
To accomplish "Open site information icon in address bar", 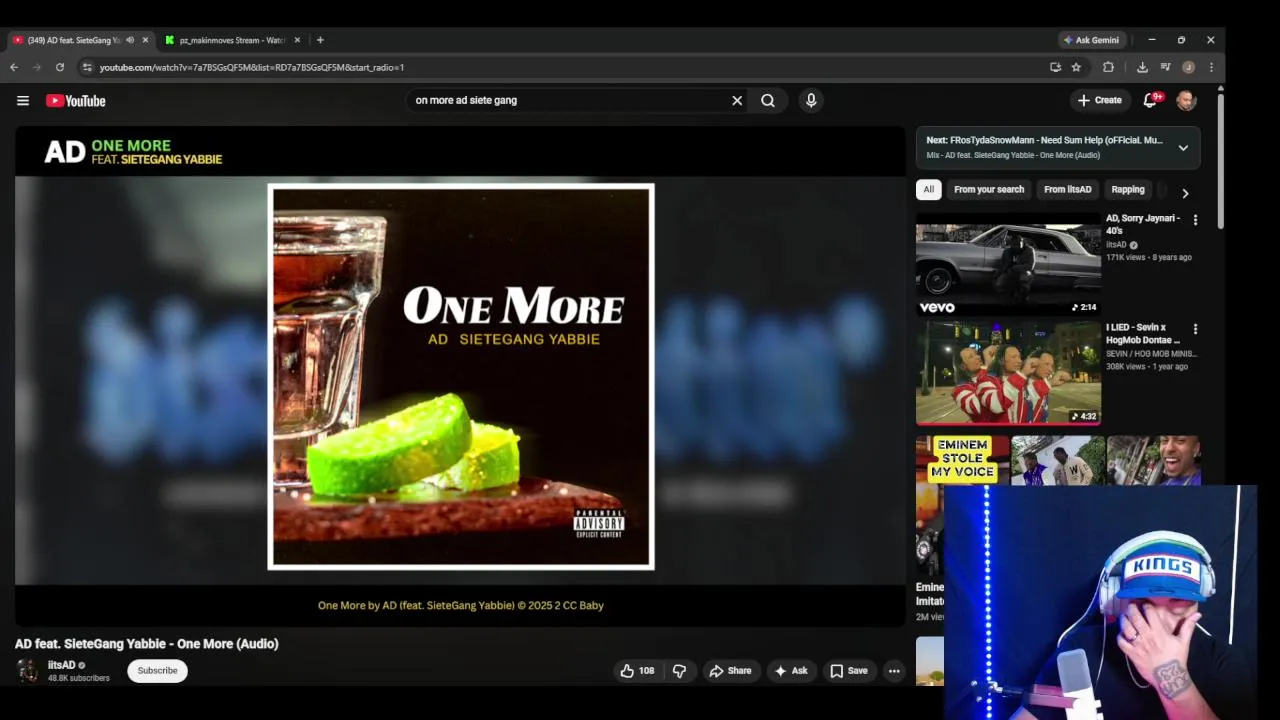I will pyautogui.click(x=87, y=67).
